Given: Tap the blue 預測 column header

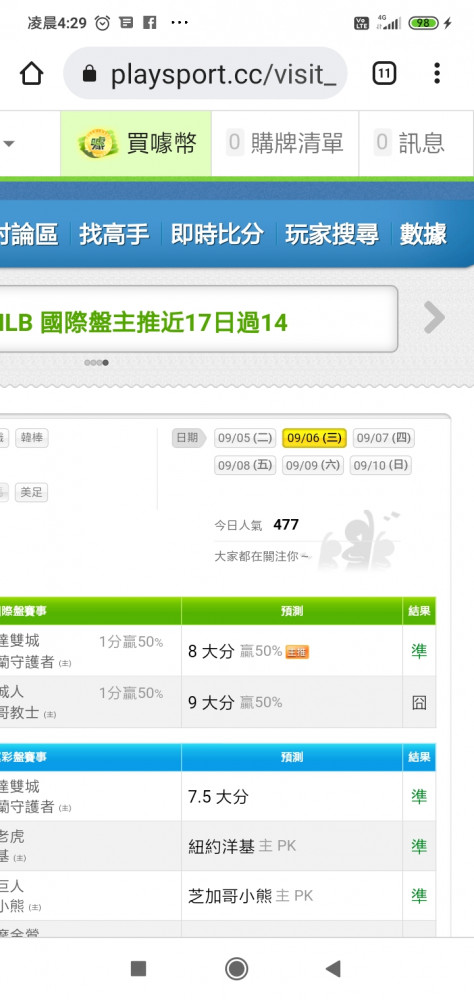Looking at the screenshot, I should pos(292,757).
